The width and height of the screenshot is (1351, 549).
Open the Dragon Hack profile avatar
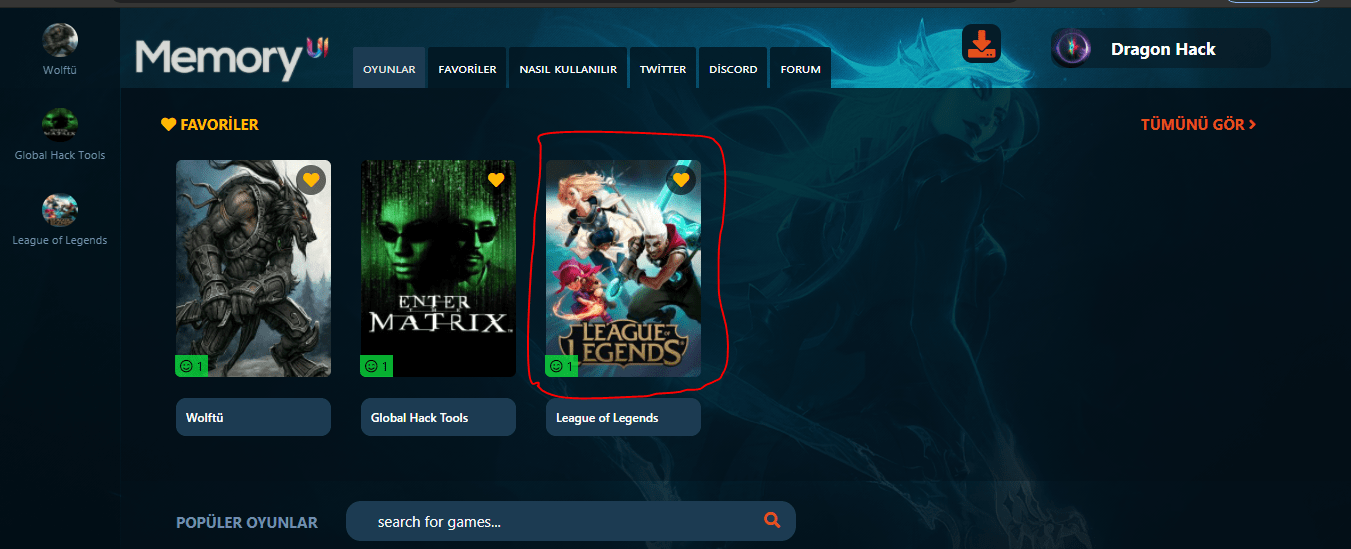click(x=1073, y=48)
